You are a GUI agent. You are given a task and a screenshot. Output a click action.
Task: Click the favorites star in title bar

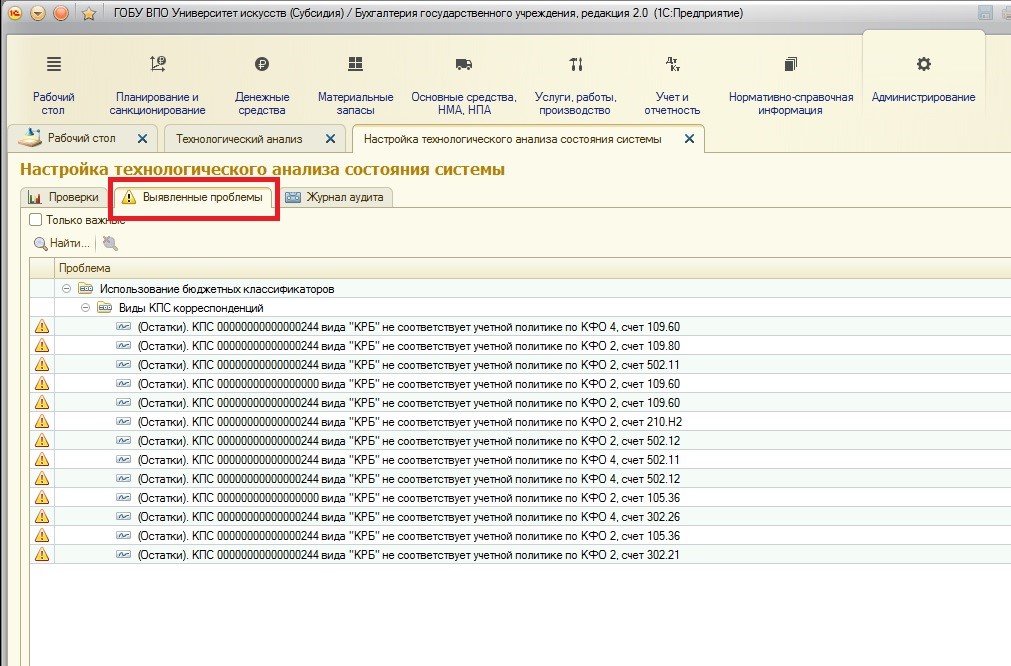[x=88, y=13]
